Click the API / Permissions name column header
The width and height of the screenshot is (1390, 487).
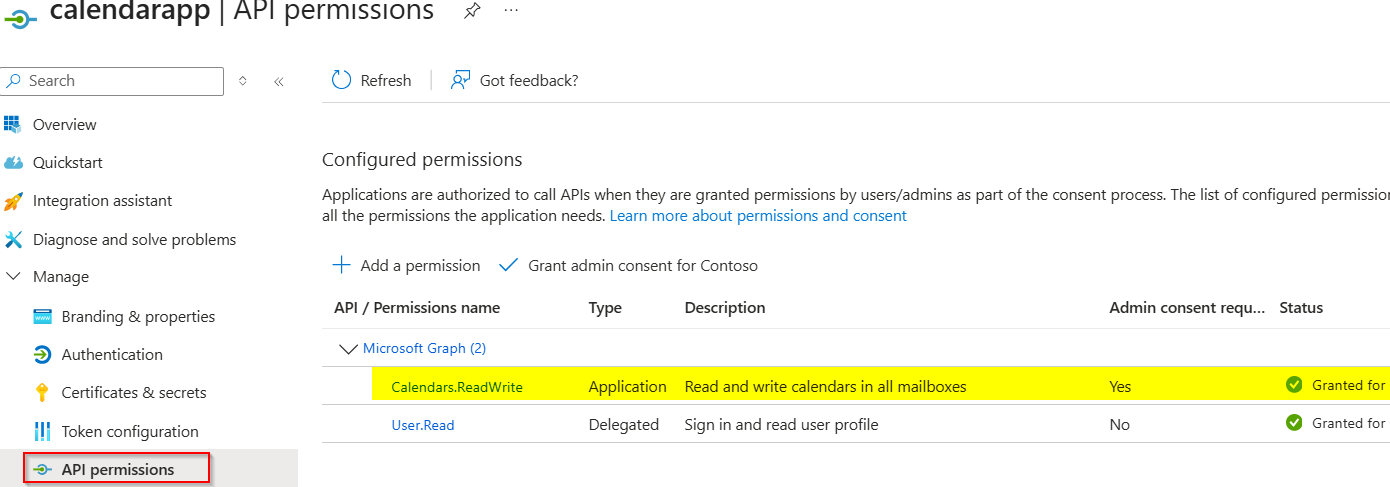point(417,308)
